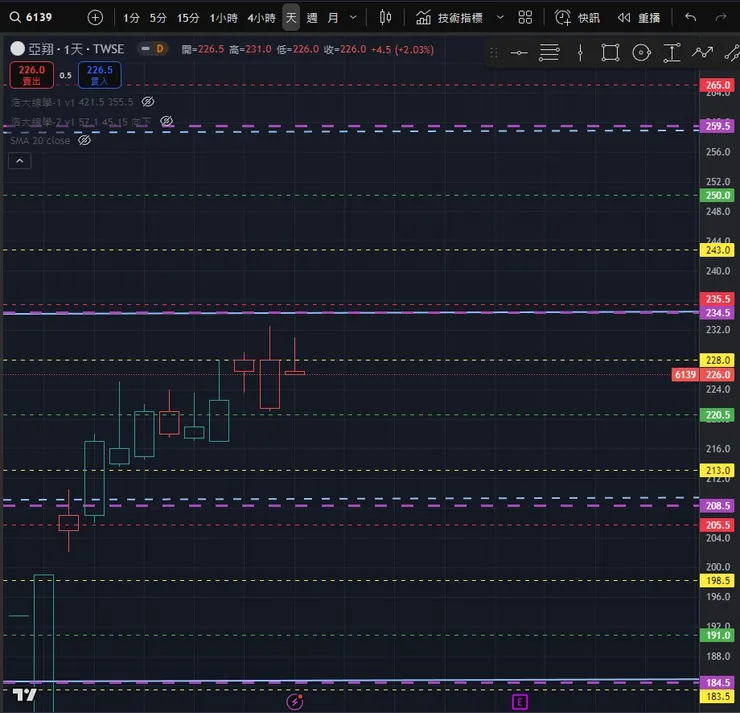740x713 pixels.
Task: Select the 天 daily interval
Action: pos(291,18)
